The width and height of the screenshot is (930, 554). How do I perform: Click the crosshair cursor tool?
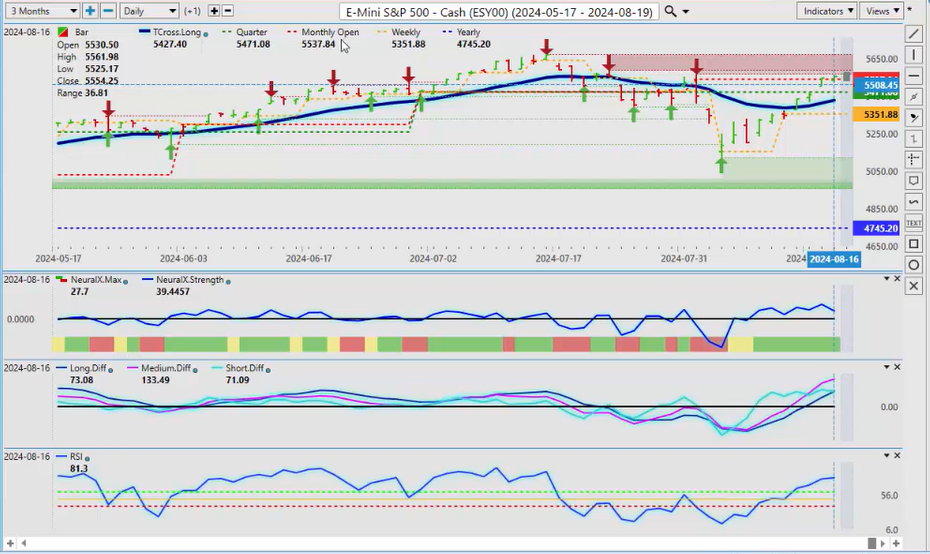tap(914, 159)
